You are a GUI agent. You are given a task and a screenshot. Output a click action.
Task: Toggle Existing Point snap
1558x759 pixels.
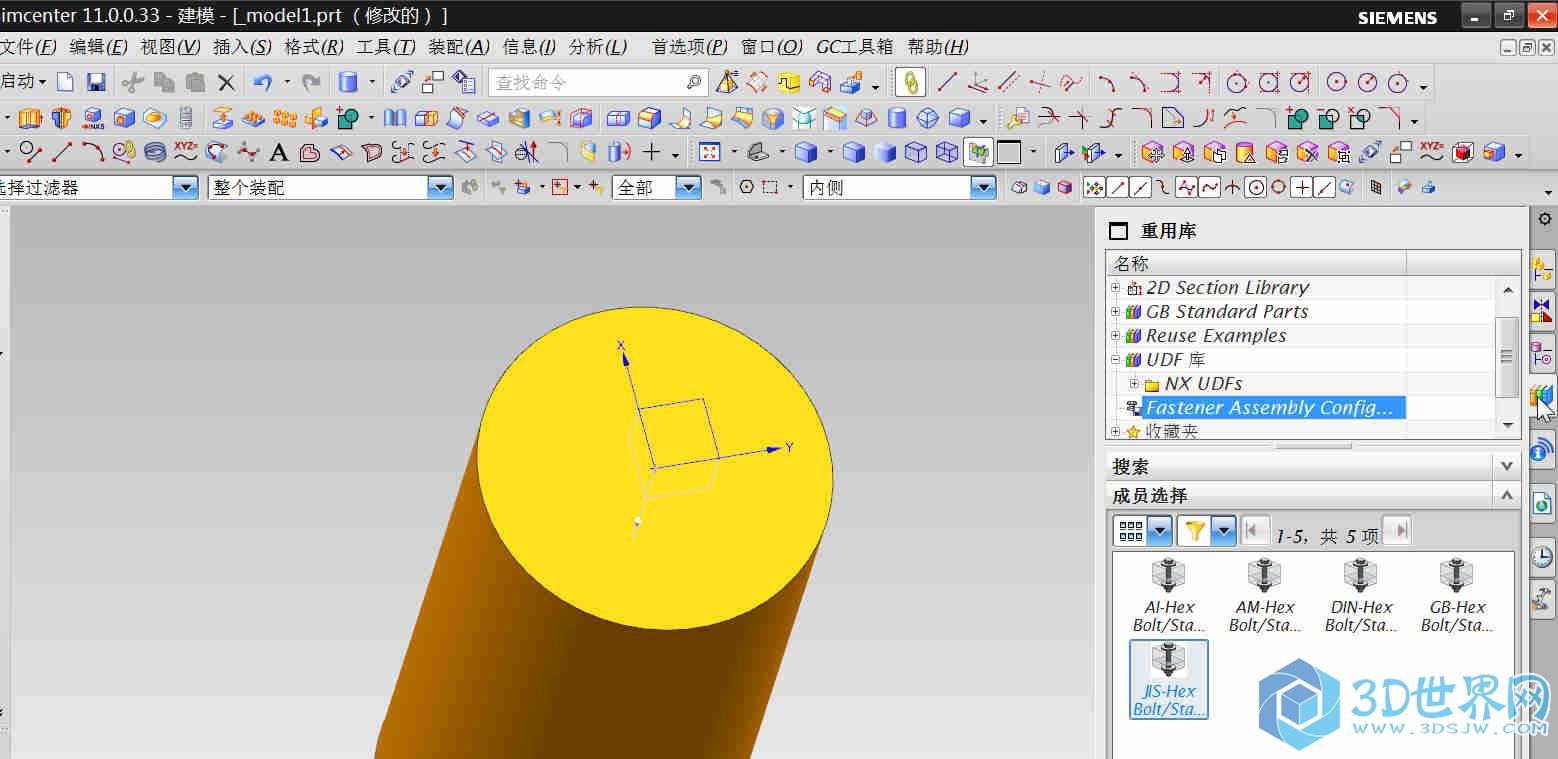coord(1302,187)
